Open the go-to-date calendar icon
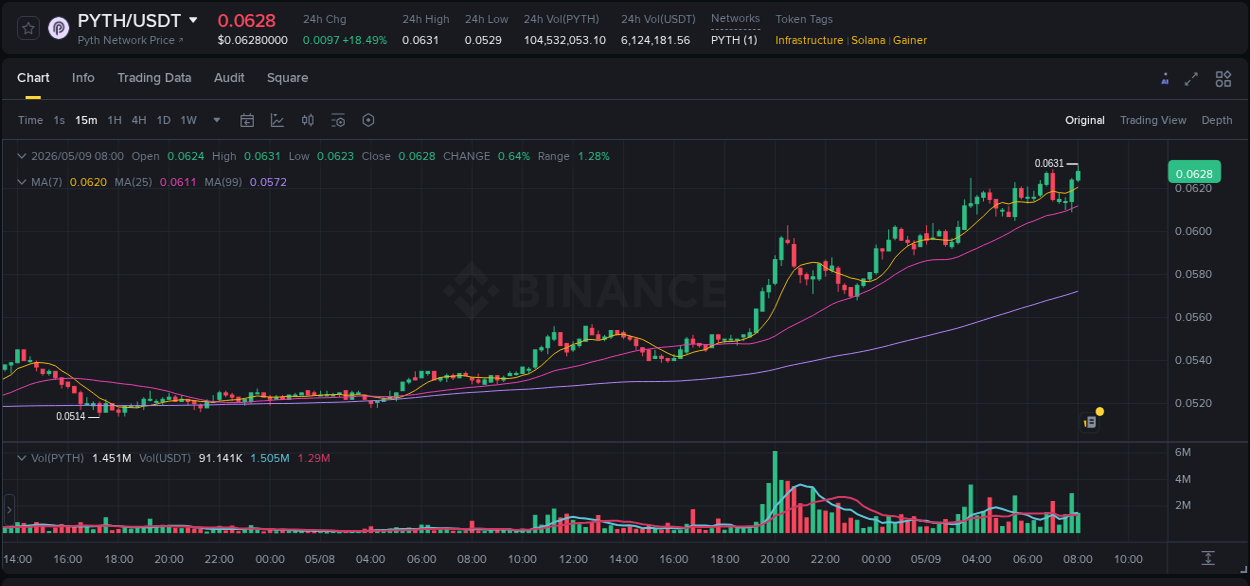Image resolution: width=1250 pixels, height=586 pixels. (247, 120)
